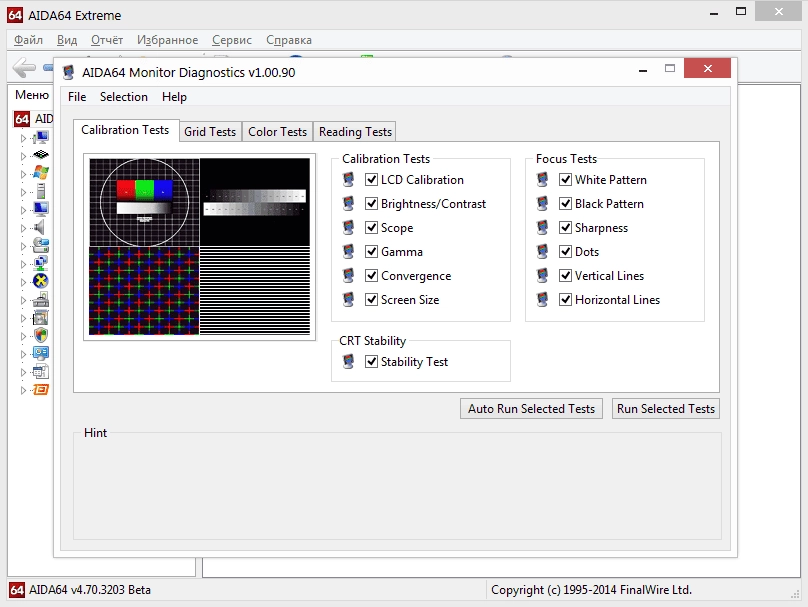Open the Reading Tests tab
Screen dimensions: 808x607
click(355, 132)
